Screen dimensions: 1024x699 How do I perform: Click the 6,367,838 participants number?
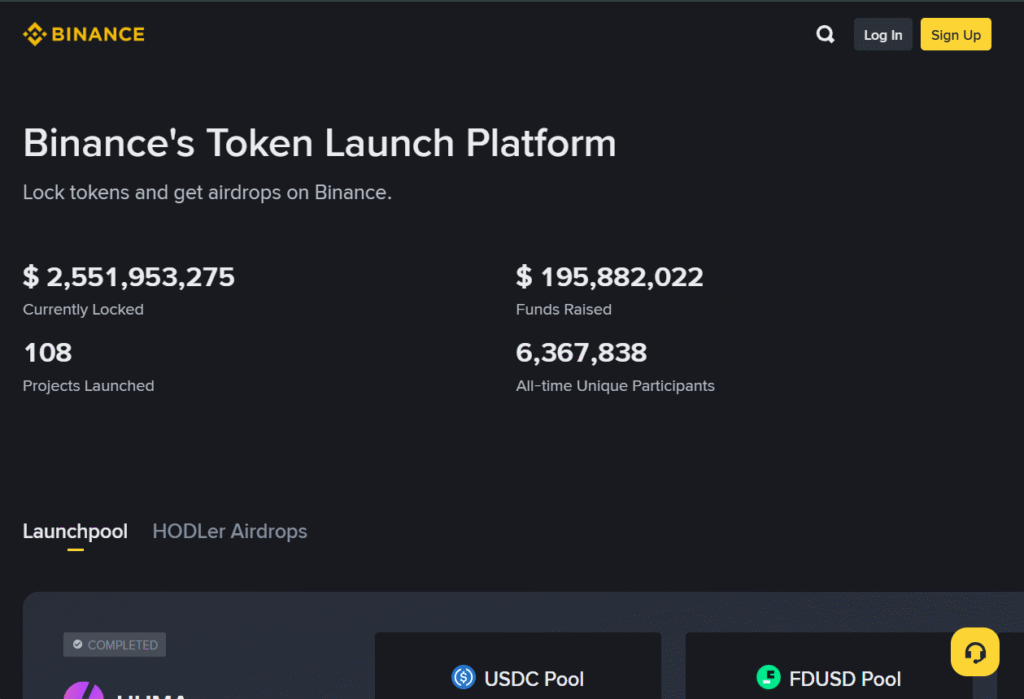click(x=581, y=353)
